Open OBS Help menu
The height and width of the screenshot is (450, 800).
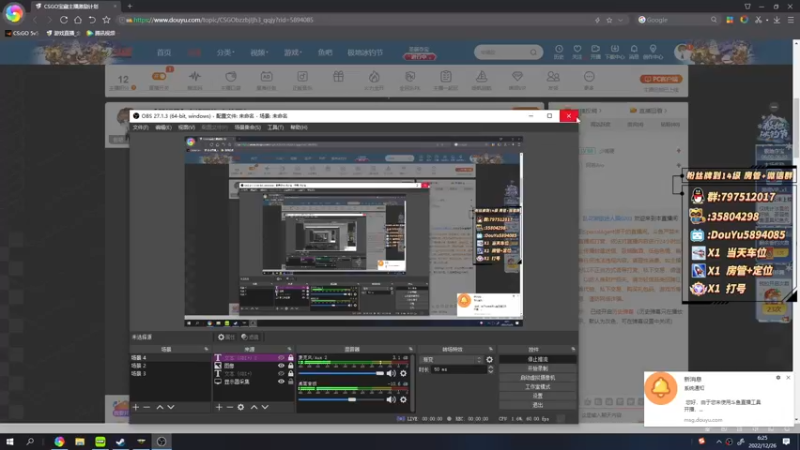point(299,128)
